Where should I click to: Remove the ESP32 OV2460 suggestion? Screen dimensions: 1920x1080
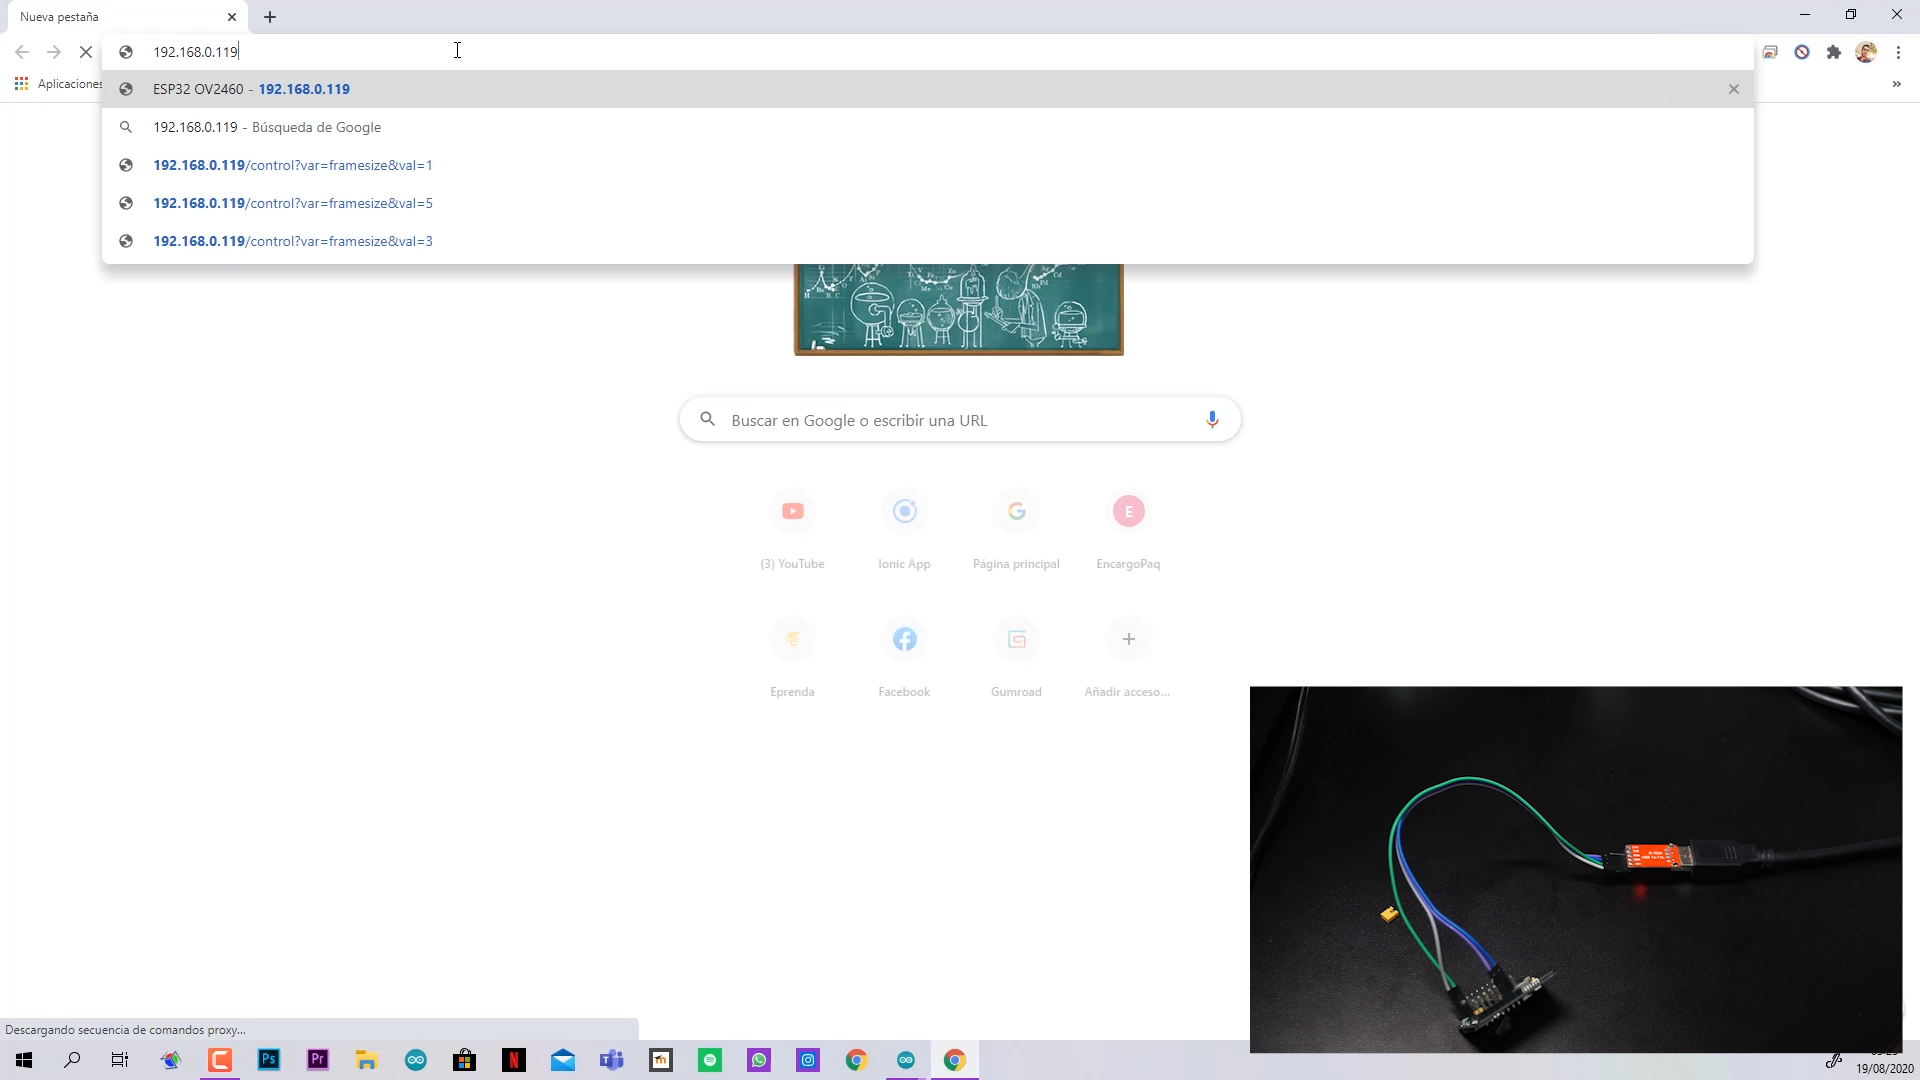pyautogui.click(x=1733, y=88)
